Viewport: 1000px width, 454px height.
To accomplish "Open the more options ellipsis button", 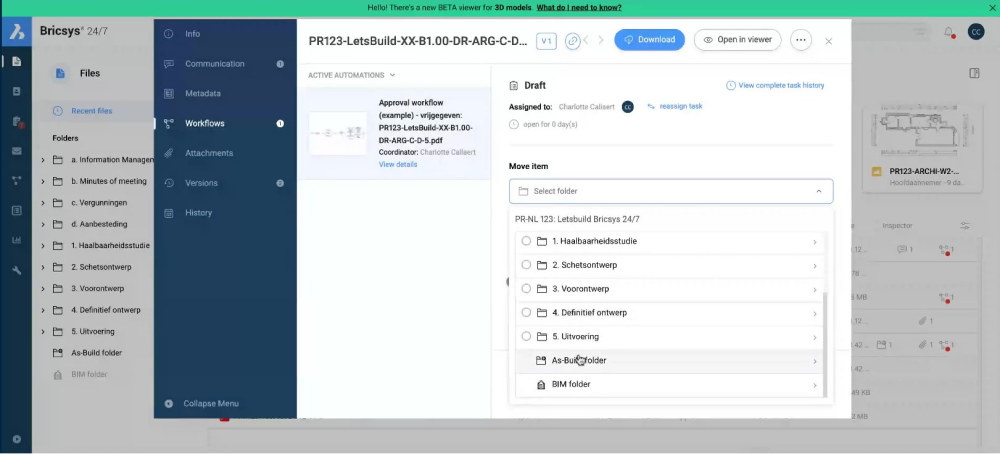I will coord(801,40).
